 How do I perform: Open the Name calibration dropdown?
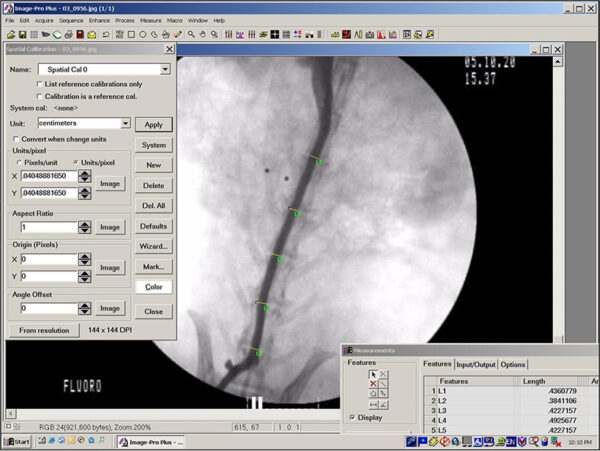click(x=165, y=69)
